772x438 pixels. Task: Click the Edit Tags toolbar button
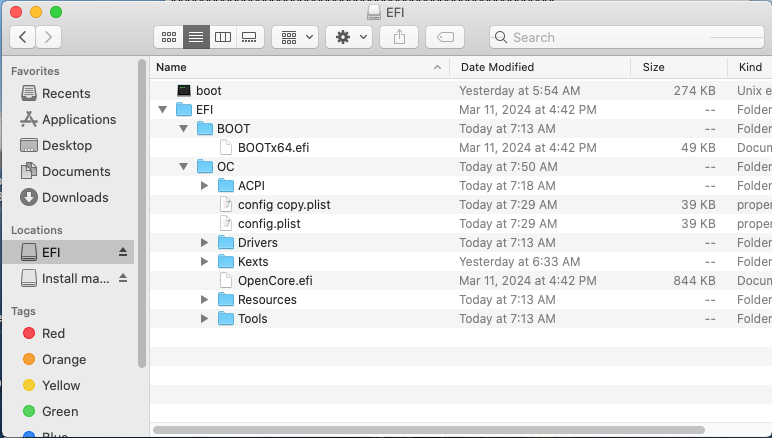[x=445, y=37]
